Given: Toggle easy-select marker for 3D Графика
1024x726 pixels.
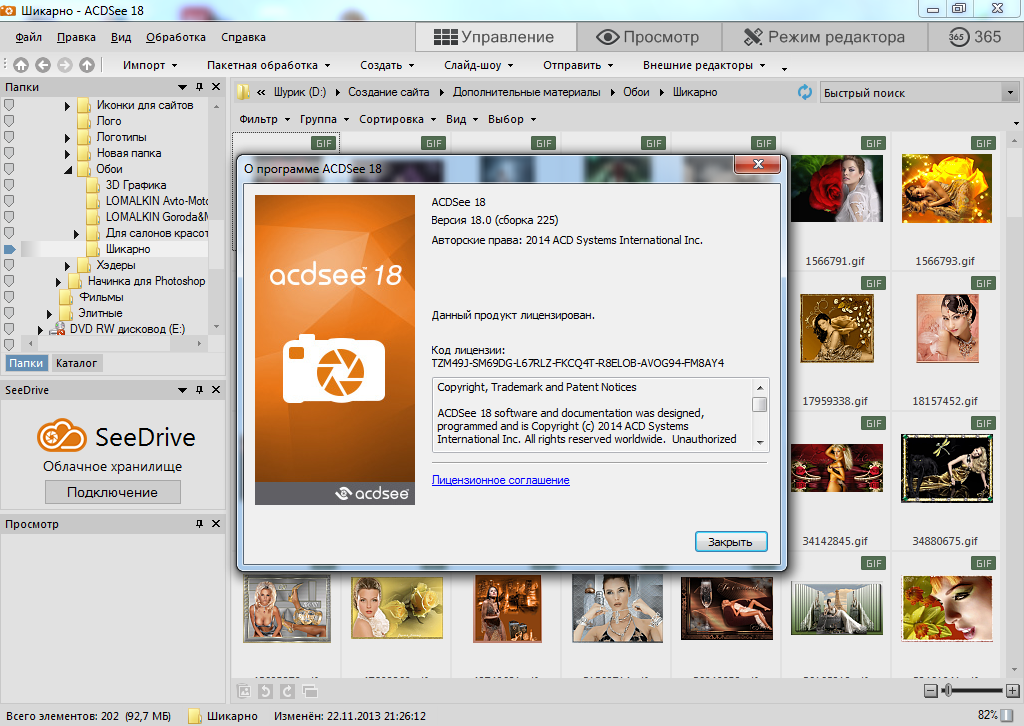Looking at the screenshot, I should click(x=9, y=185).
